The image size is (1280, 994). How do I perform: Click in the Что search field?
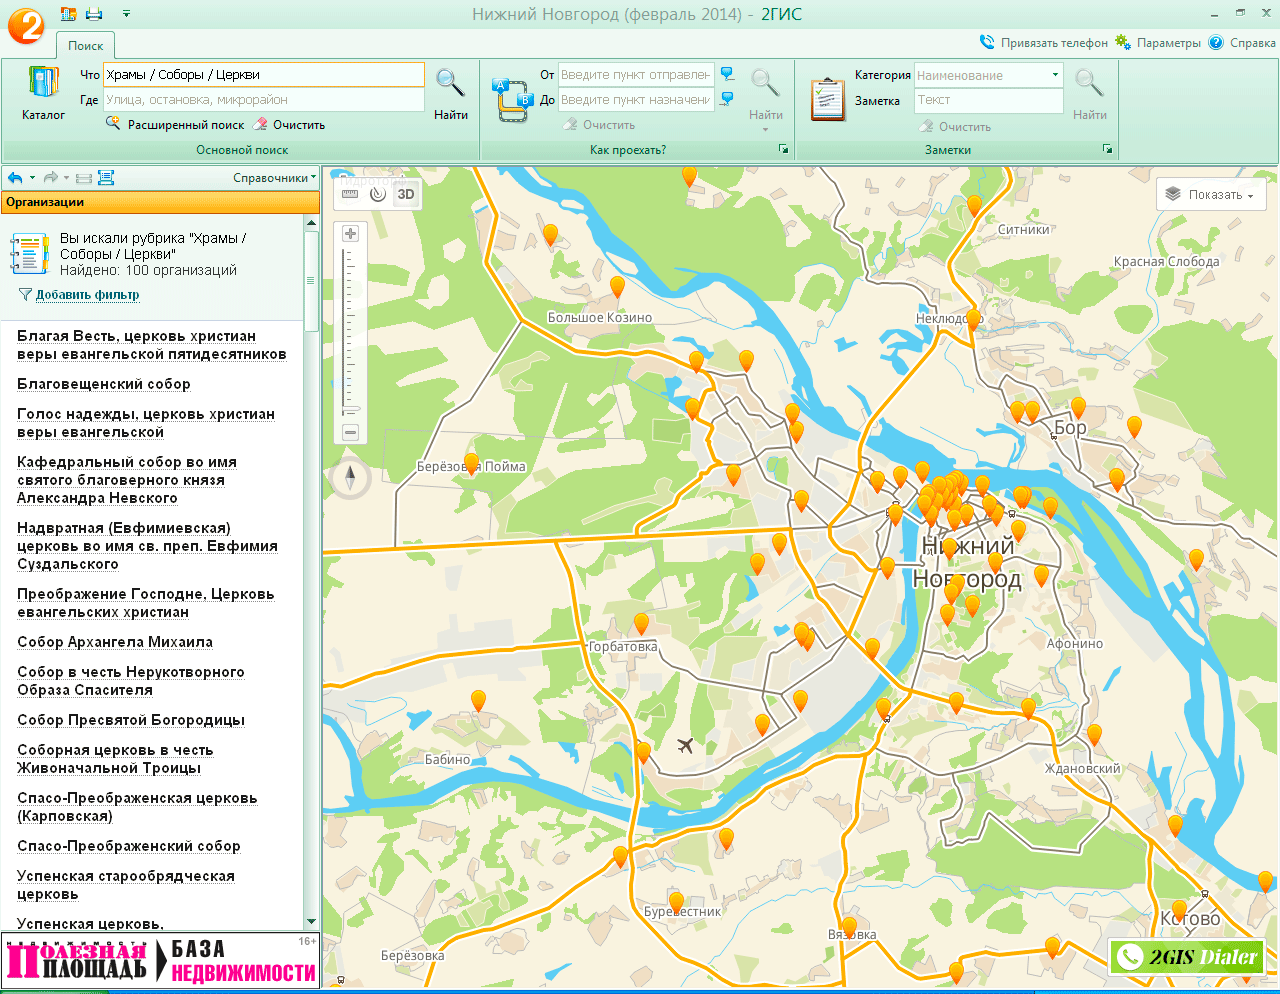(x=264, y=75)
